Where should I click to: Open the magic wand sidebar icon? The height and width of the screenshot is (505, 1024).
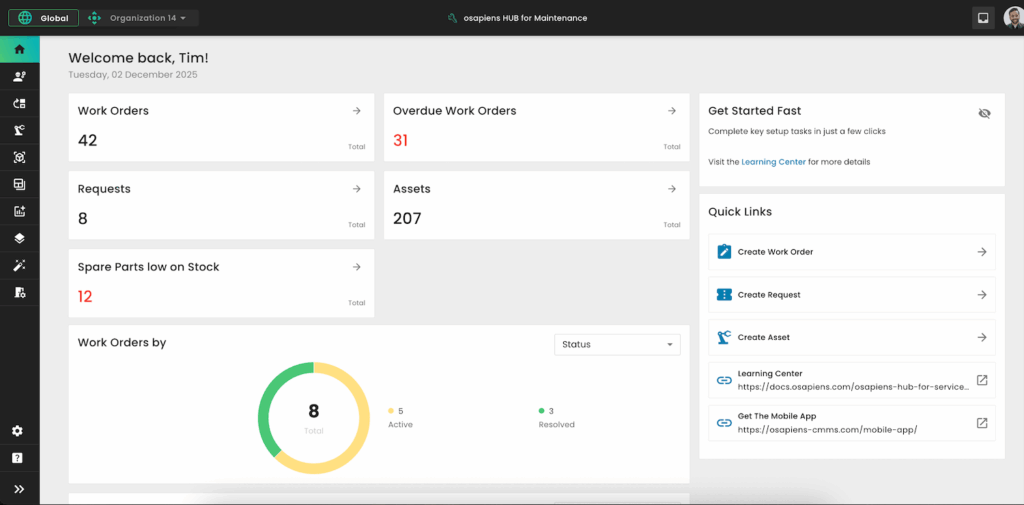tap(19, 266)
